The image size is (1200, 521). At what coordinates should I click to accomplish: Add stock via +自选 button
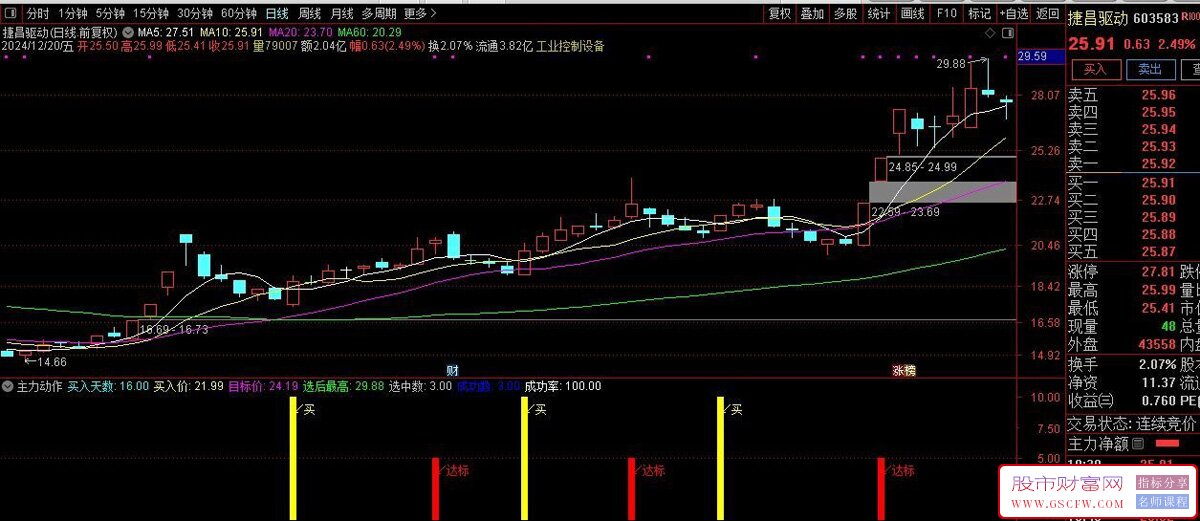click(x=1013, y=14)
